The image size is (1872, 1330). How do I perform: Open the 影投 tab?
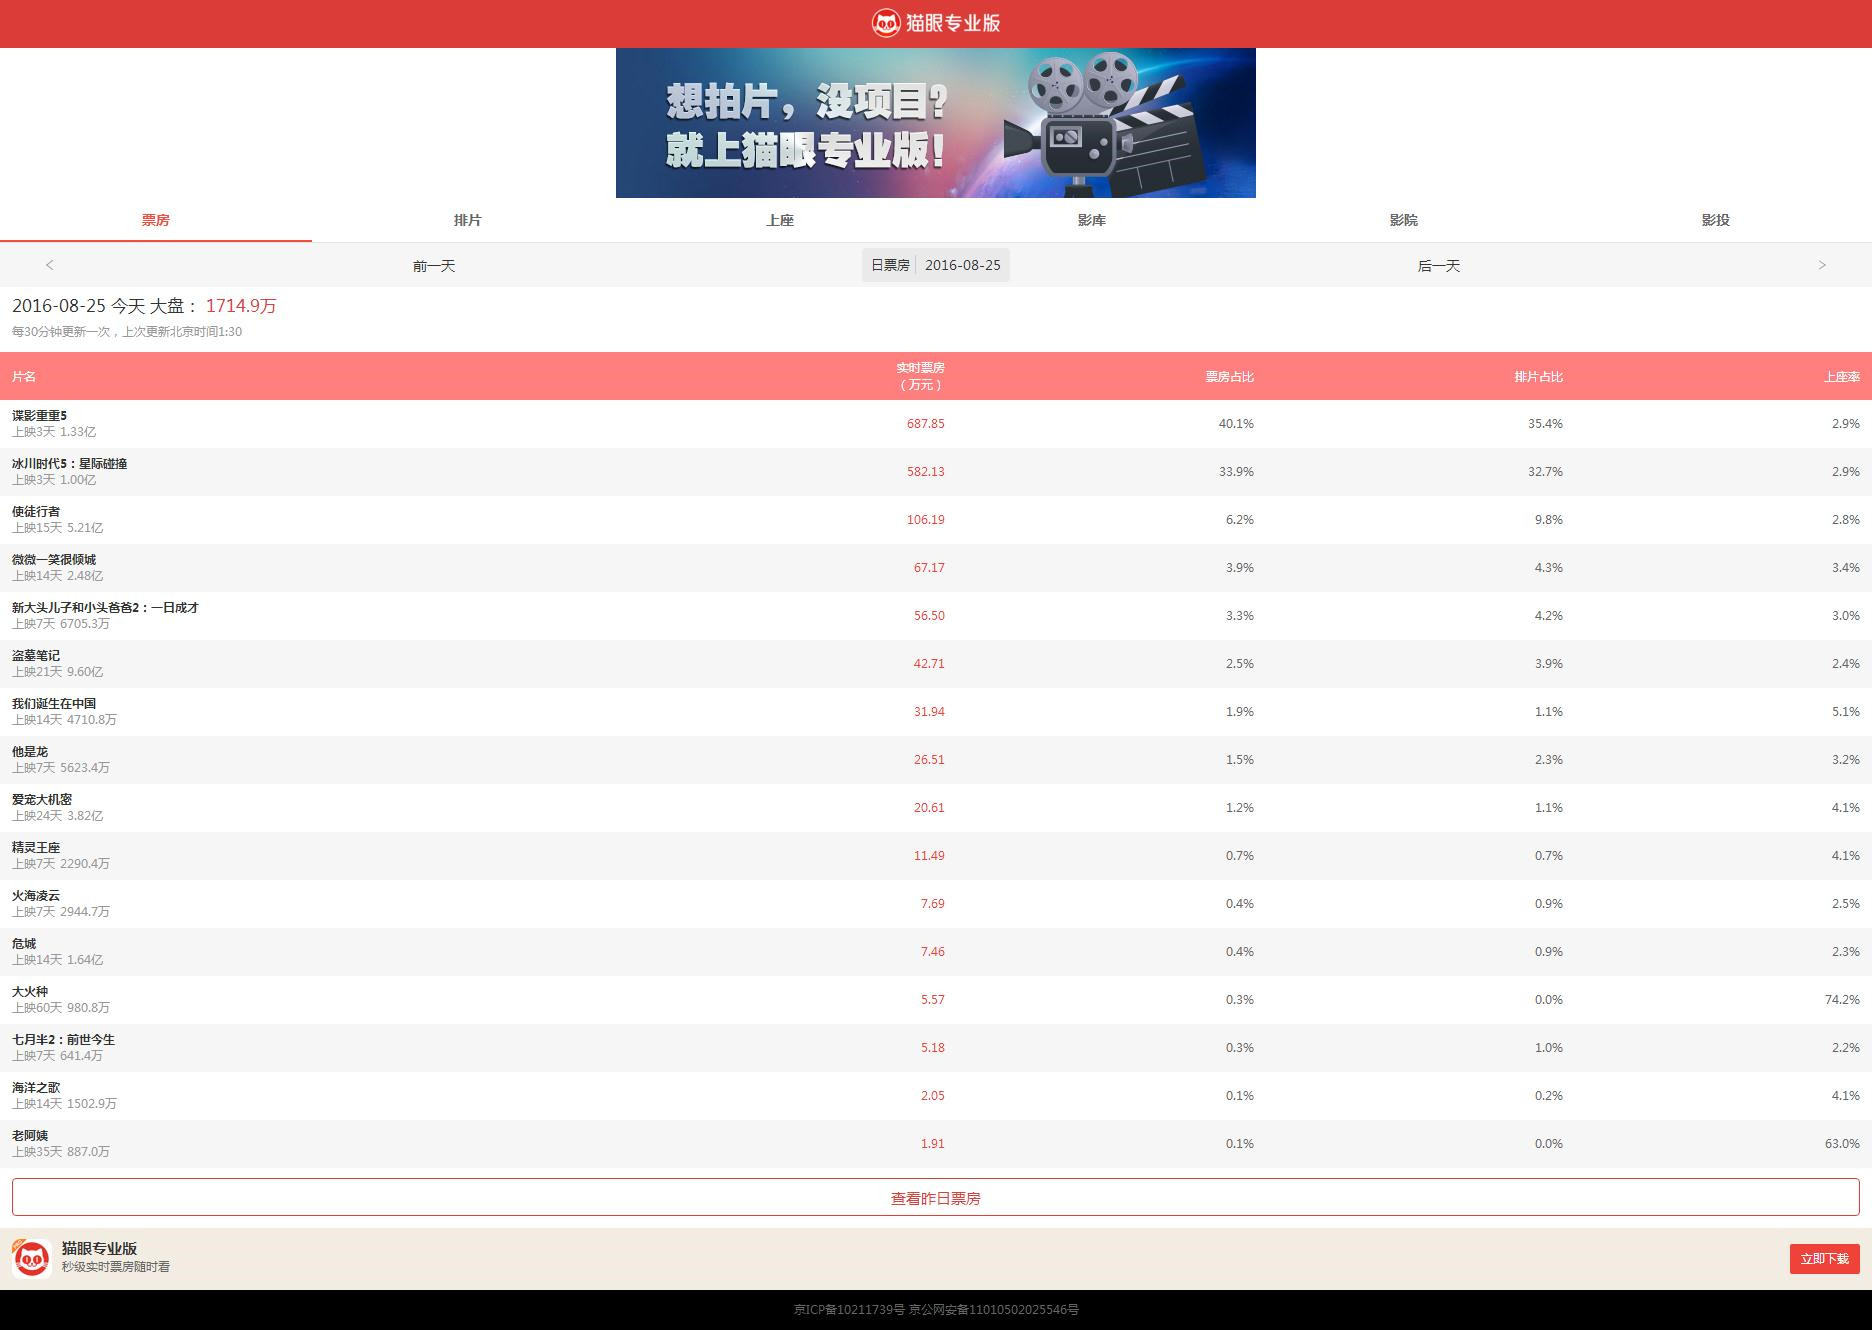[1716, 220]
